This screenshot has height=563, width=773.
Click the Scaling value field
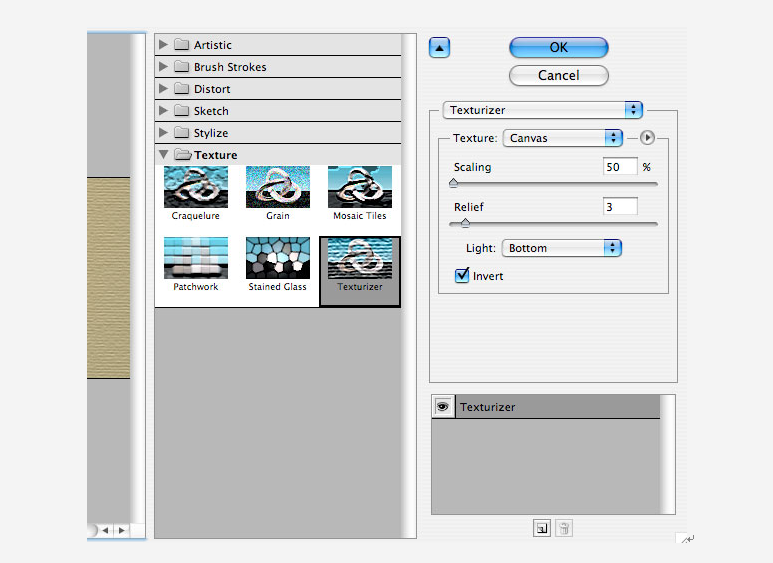click(x=620, y=167)
